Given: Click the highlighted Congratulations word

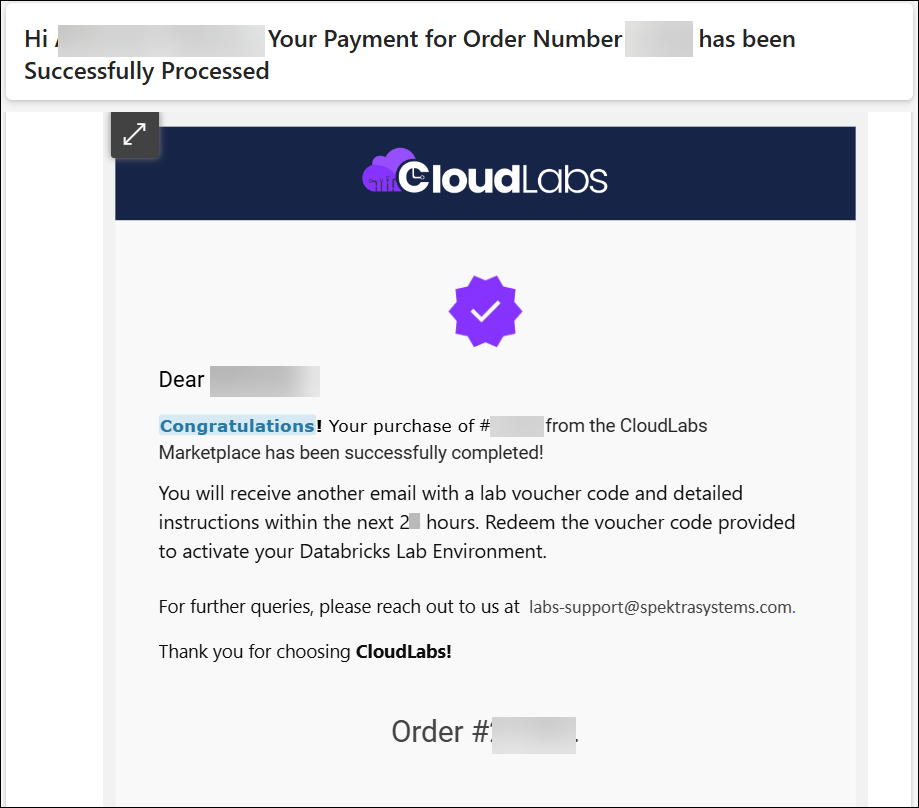Looking at the screenshot, I should point(237,426).
